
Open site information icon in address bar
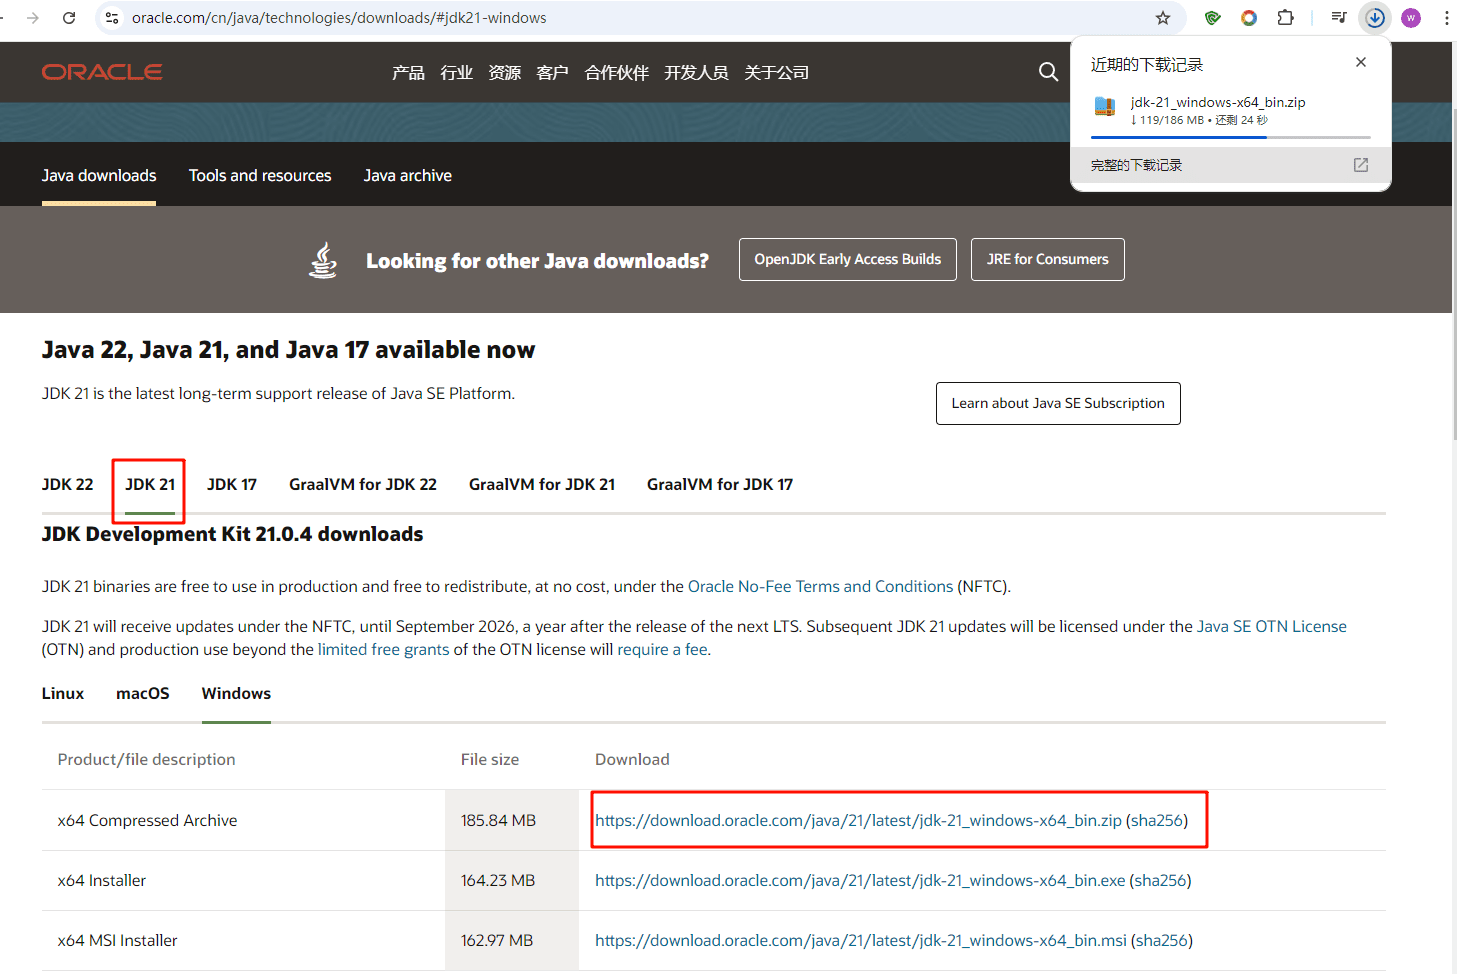(112, 18)
